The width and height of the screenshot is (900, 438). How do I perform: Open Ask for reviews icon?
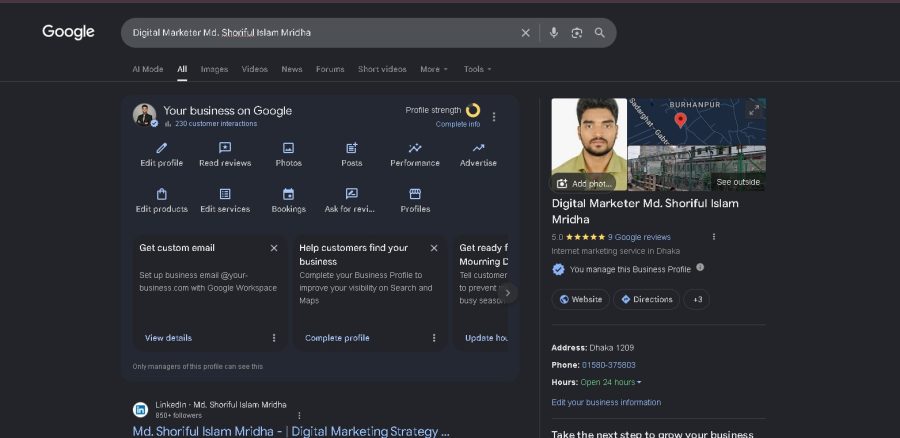tap(352, 194)
